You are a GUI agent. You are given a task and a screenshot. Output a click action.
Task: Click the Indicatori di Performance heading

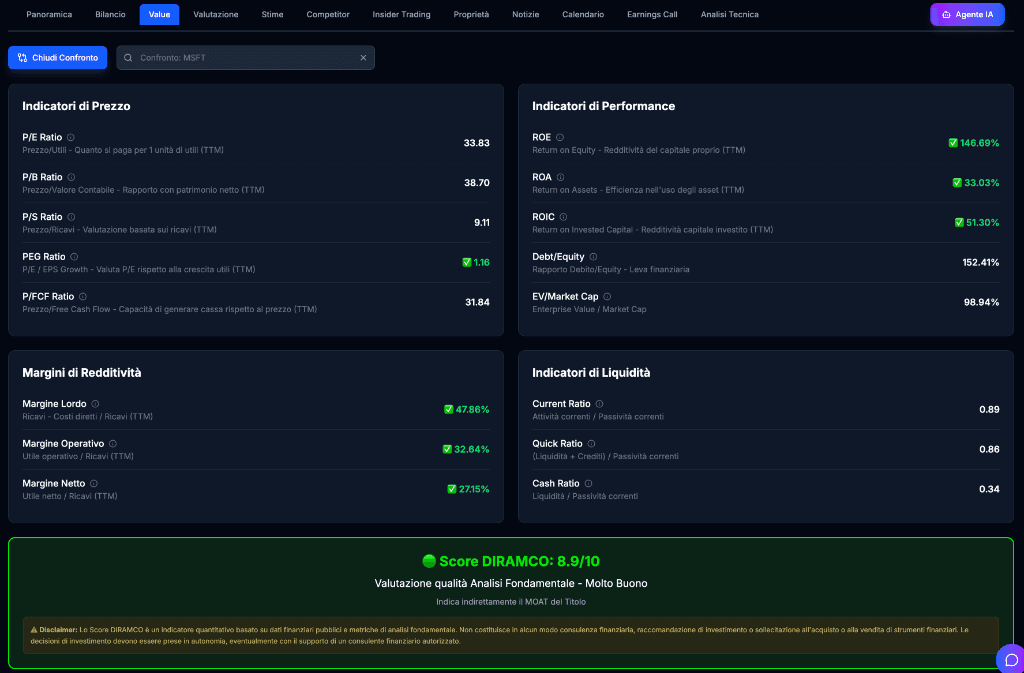(603, 106)
